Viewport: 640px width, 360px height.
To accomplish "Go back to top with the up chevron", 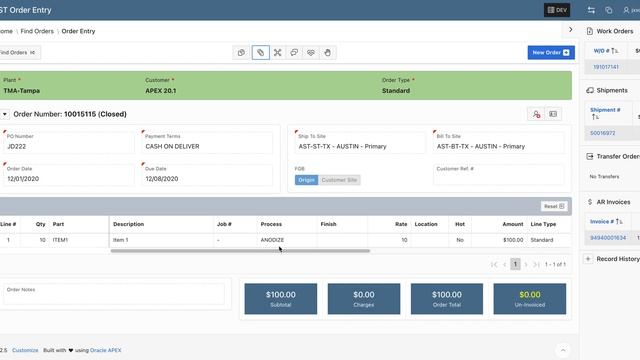I will (563, 350).
